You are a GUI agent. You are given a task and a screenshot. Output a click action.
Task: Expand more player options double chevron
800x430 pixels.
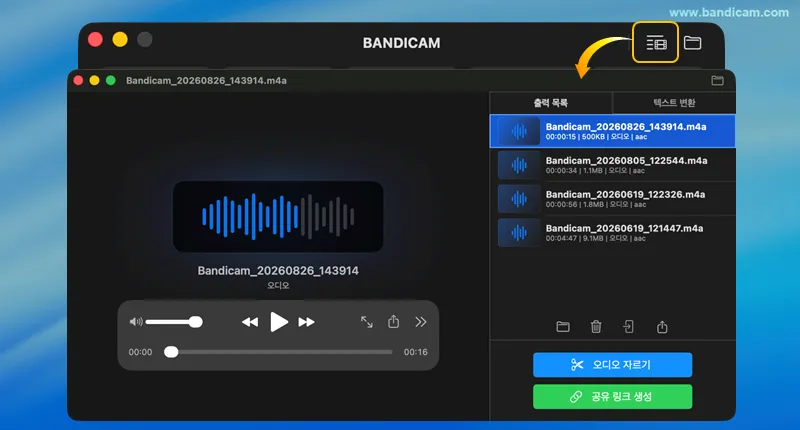coord(420,322)
